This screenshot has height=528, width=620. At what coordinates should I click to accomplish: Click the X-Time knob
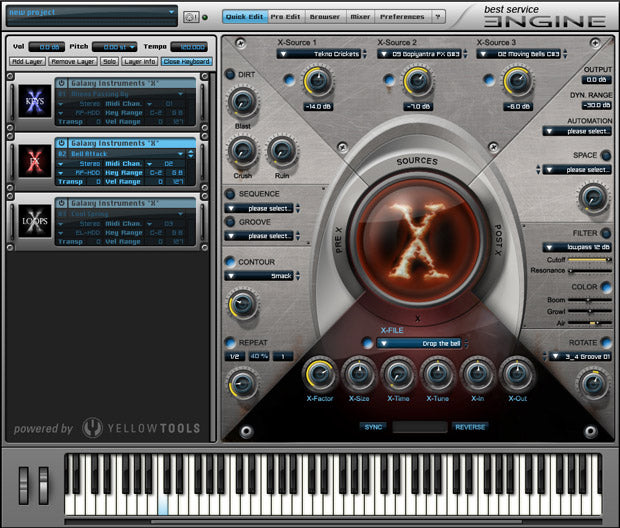(x=398, y=374)
